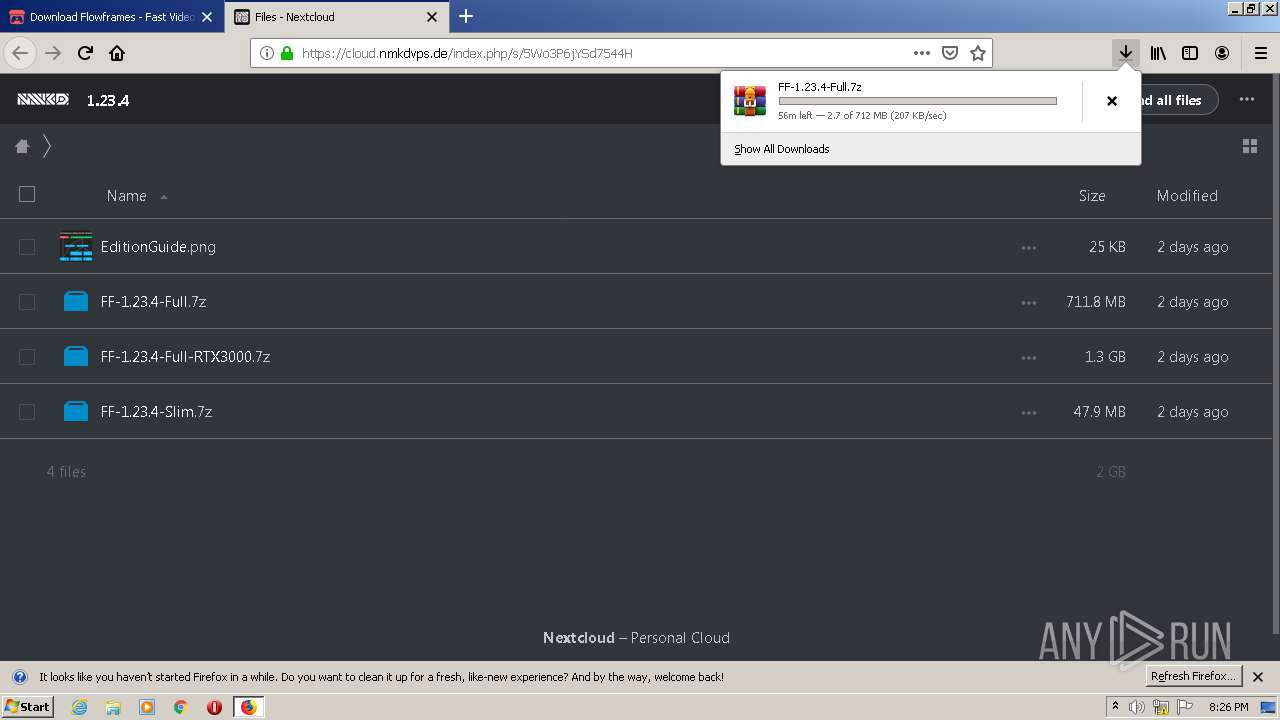
Task: Open actions menu for EditionGuide.png
Action: click(x=1029, y=247)
